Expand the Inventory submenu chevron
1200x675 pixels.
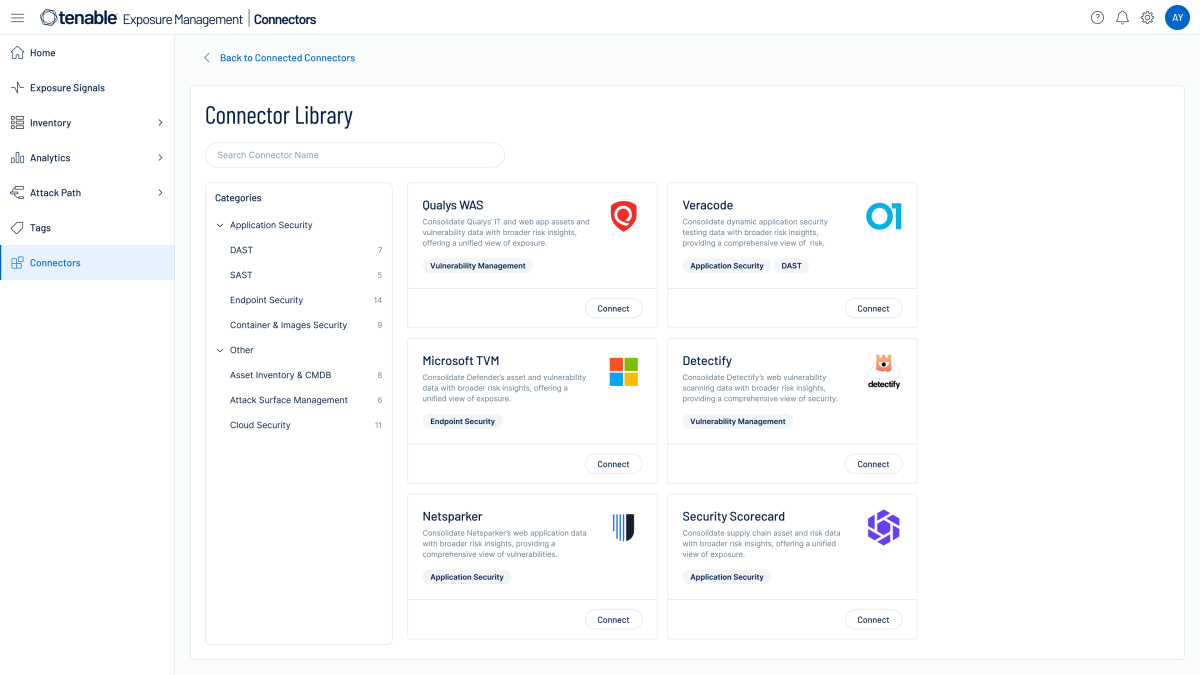pyautogui.click(x=160, y=123)
